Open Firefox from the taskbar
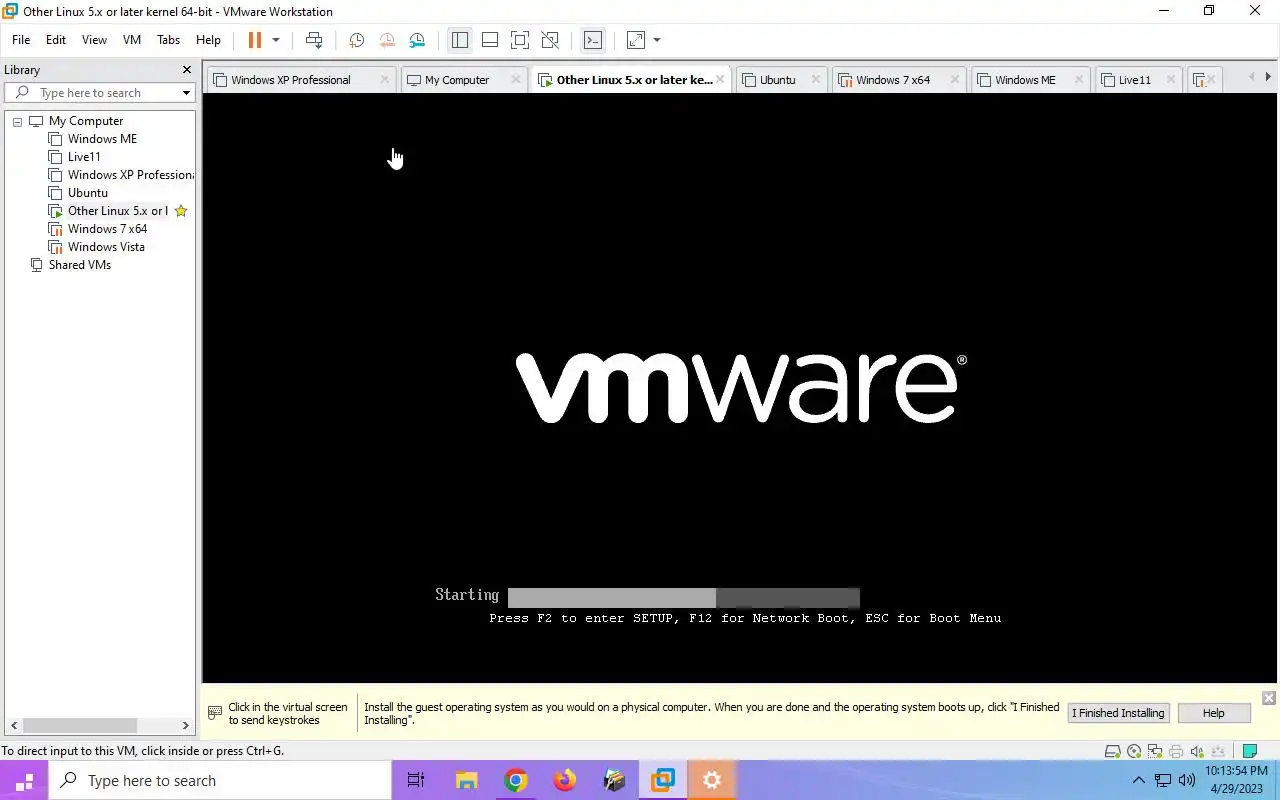 click(565, 781)
